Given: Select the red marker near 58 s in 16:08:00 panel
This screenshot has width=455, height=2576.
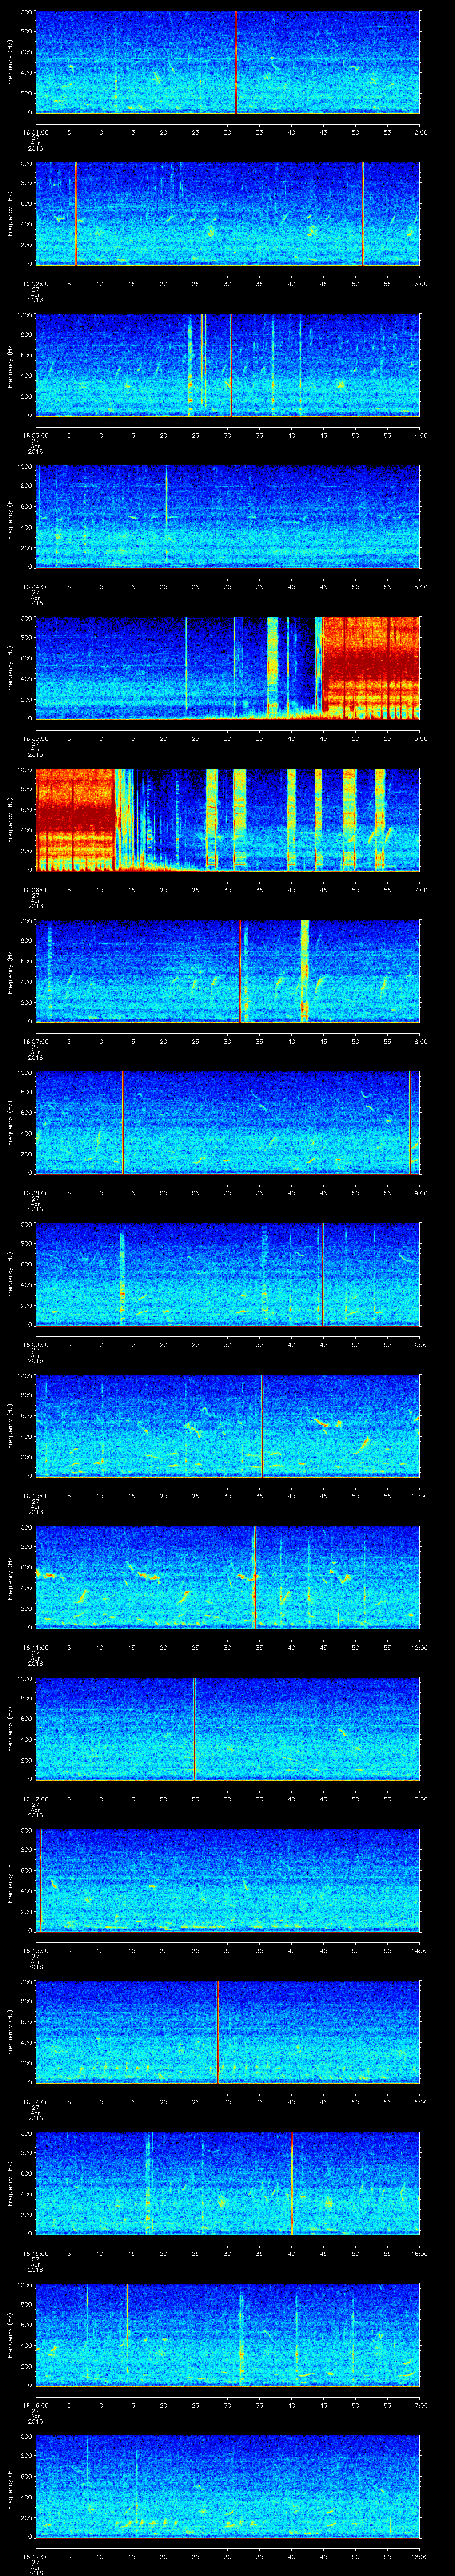Looking at the screenshot, I should (410, 1123).
